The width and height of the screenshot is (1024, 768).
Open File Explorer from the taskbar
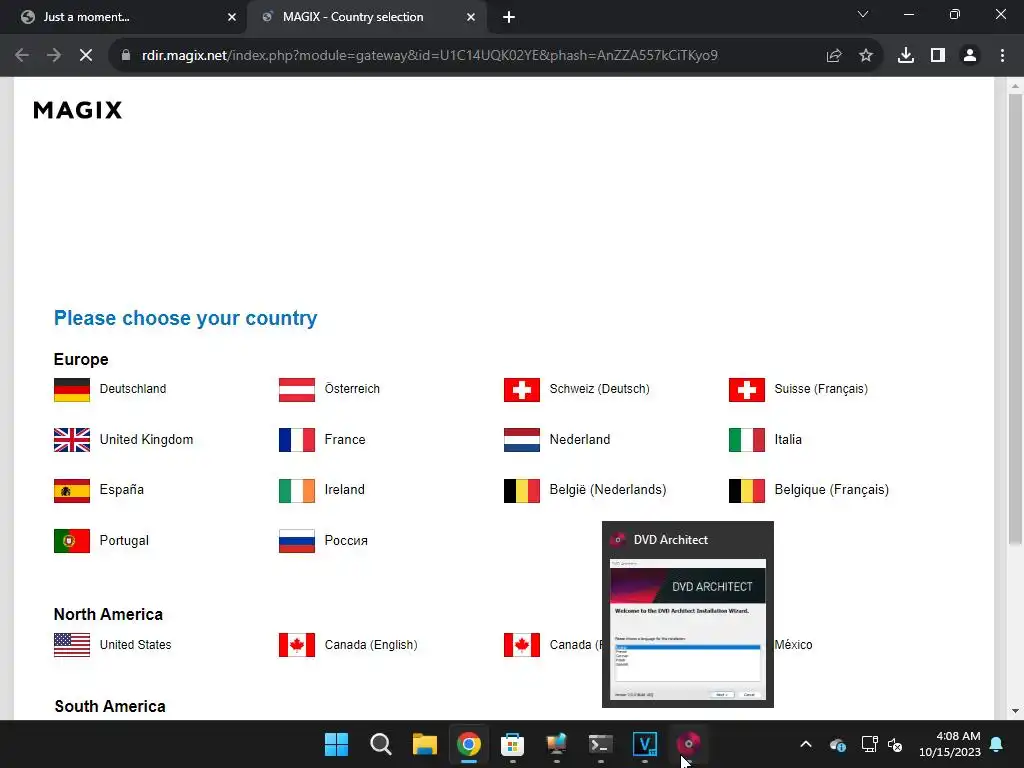(424, 744)
